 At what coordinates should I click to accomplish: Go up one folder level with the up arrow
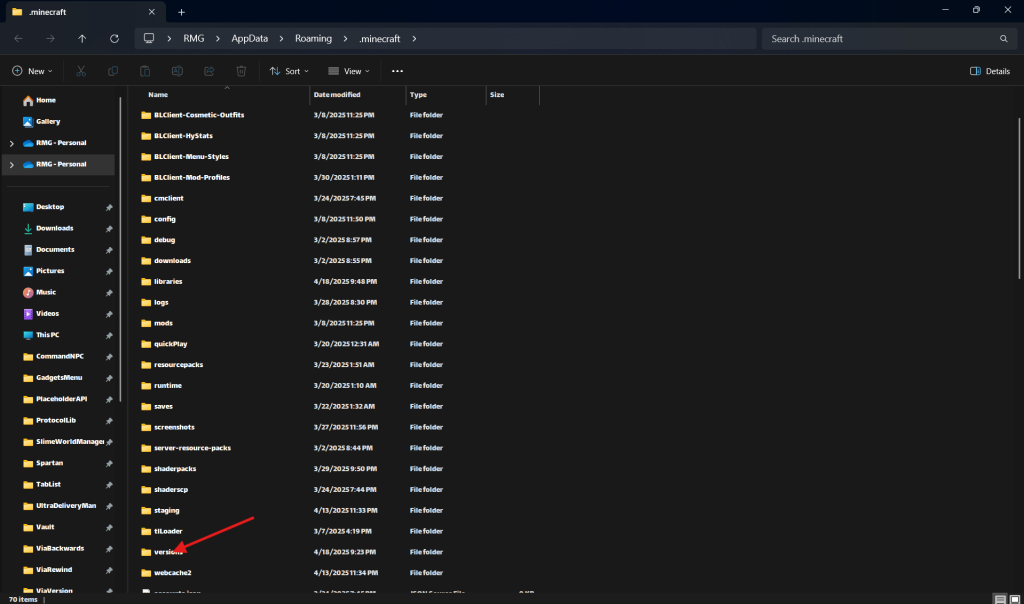82,39
